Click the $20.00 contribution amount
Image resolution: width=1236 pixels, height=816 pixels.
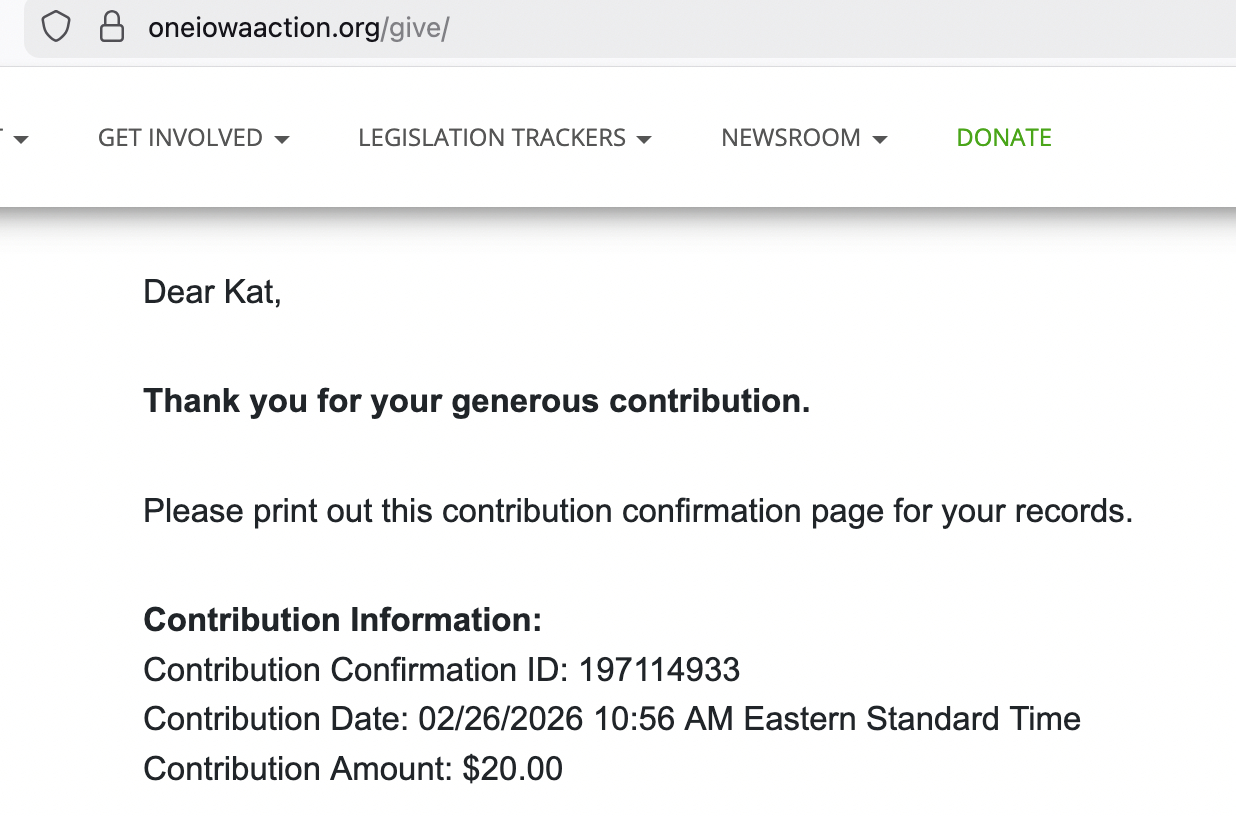(x=512, y=769)
